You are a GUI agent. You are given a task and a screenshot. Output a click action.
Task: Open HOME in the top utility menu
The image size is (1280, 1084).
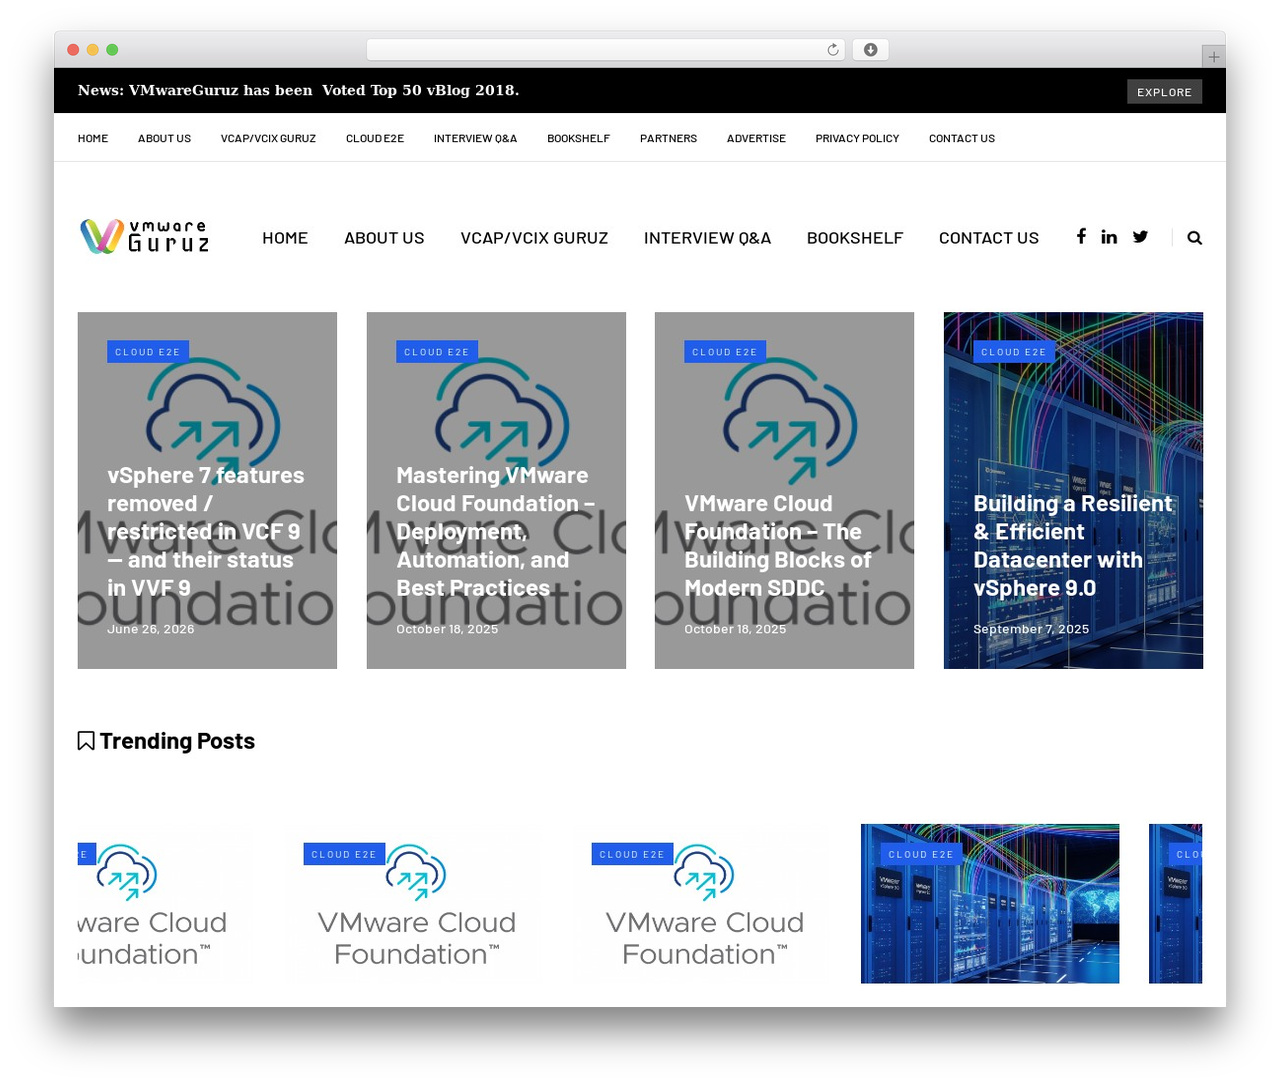point(93,139)
